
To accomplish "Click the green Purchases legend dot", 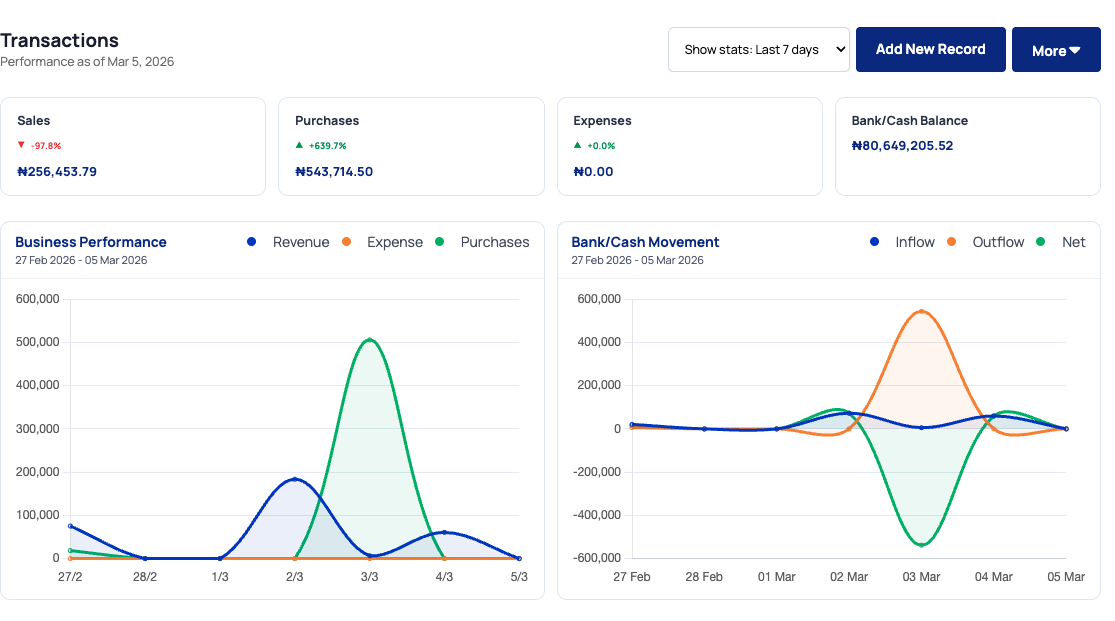I will tap(438, 242).
